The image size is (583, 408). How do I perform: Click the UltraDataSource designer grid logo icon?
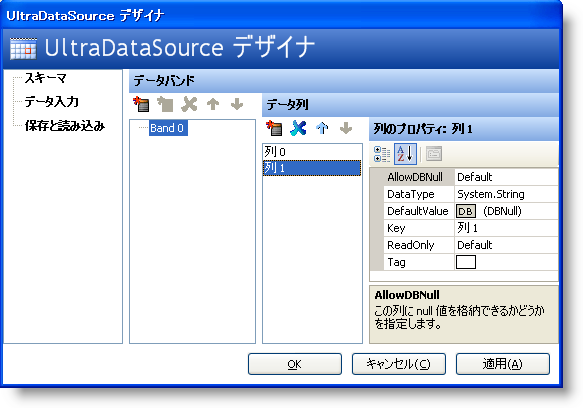[23, 49]
